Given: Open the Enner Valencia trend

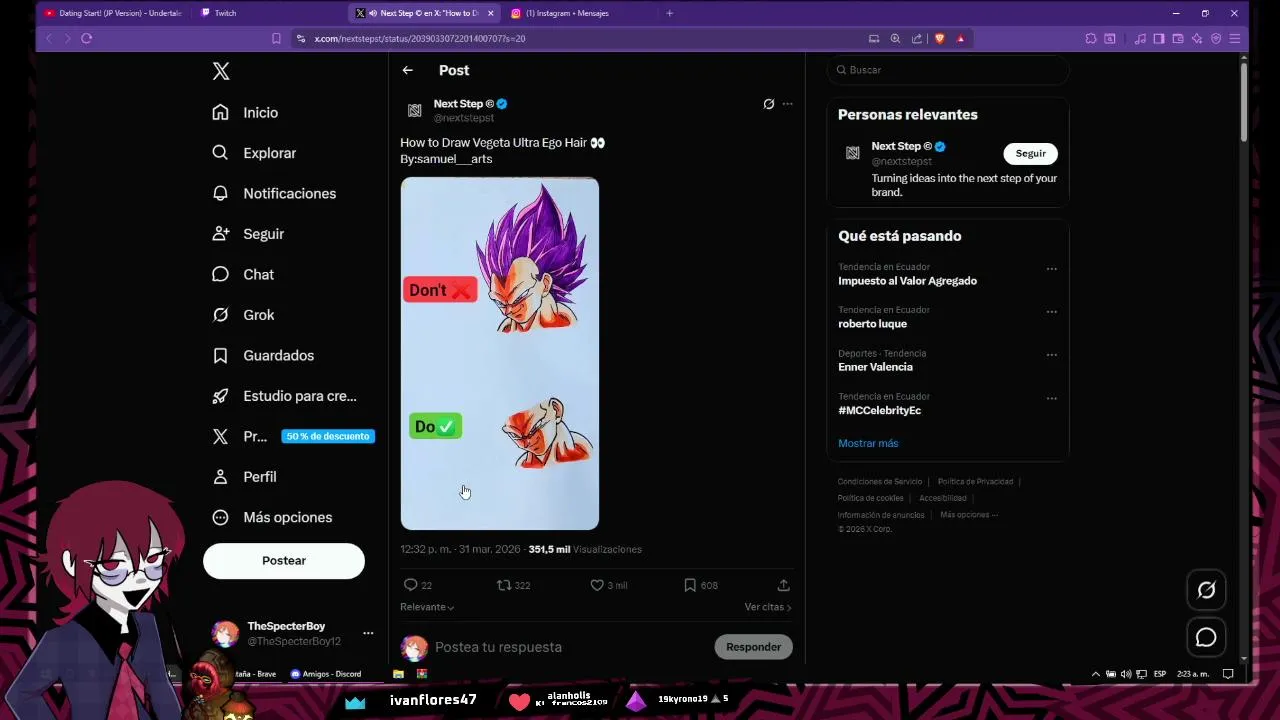Looking at the screenshot, I should 875,367.
